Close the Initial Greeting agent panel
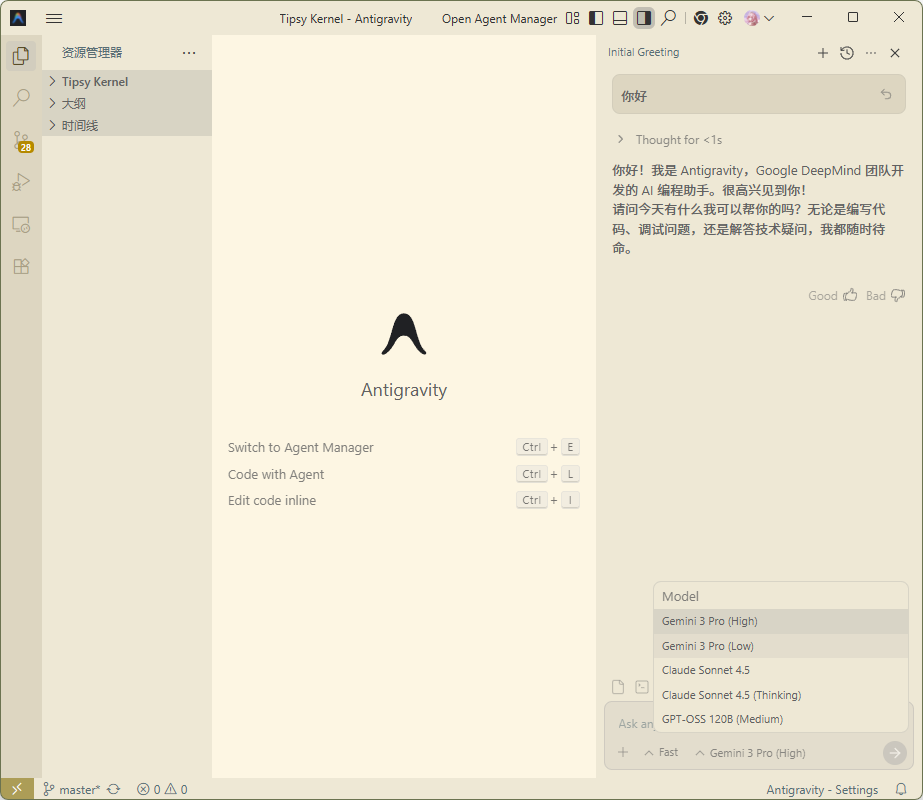This screenshot has height=800, width=923. [895, 53]
